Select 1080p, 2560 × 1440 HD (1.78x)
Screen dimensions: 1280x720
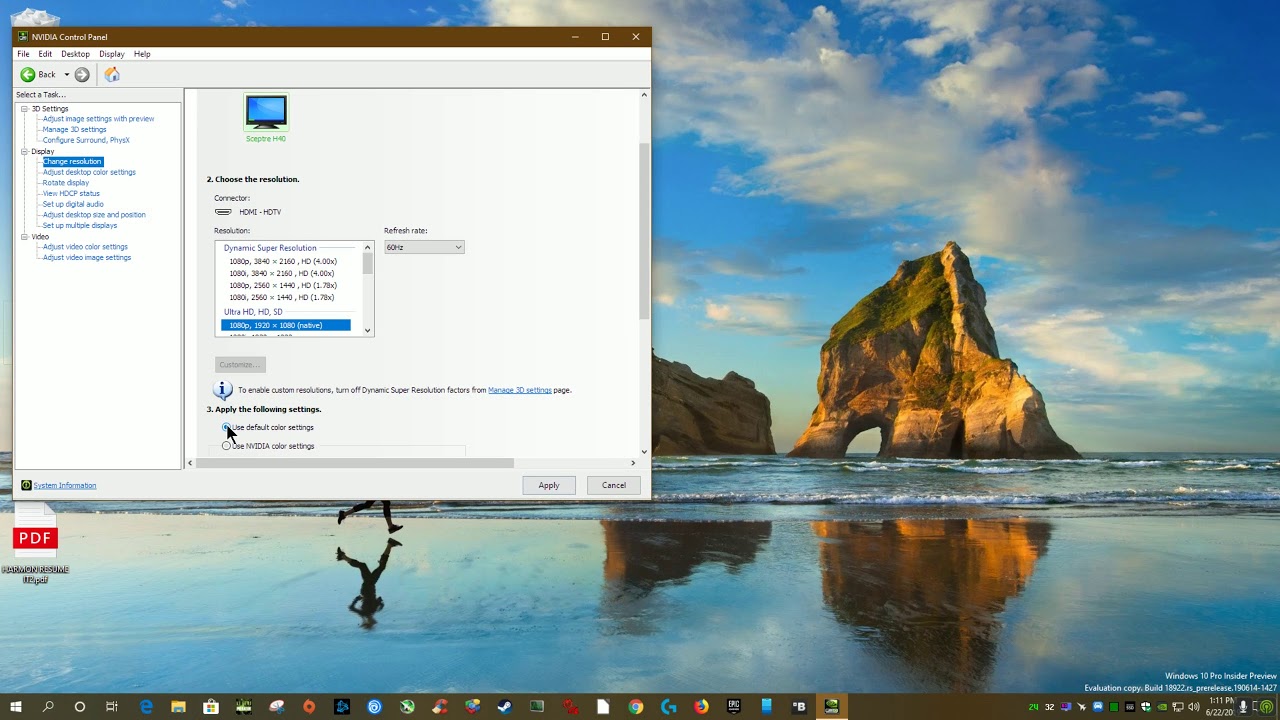tap(283, 285)
